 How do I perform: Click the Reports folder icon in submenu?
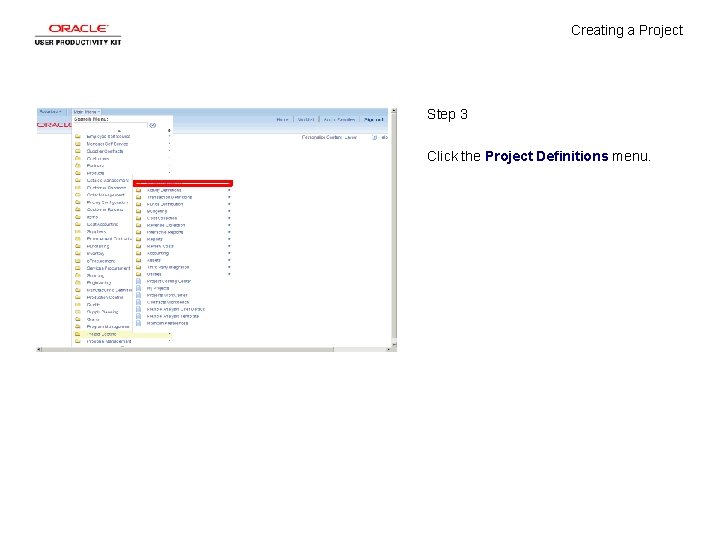[138, 239]
